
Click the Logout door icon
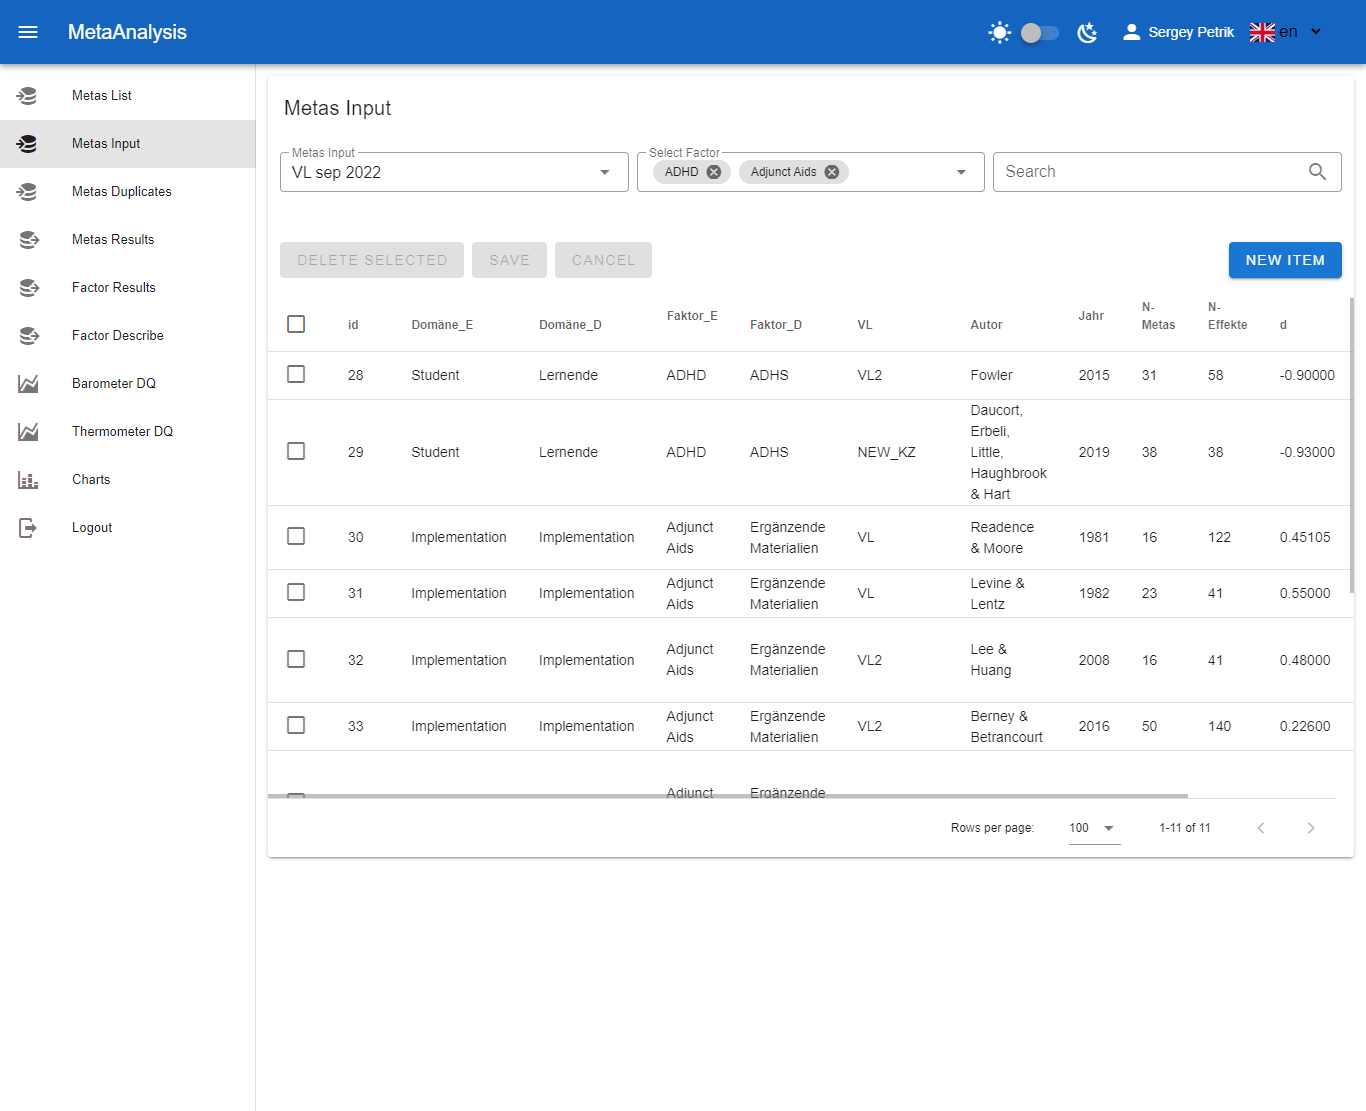click(x=28, y=528)
